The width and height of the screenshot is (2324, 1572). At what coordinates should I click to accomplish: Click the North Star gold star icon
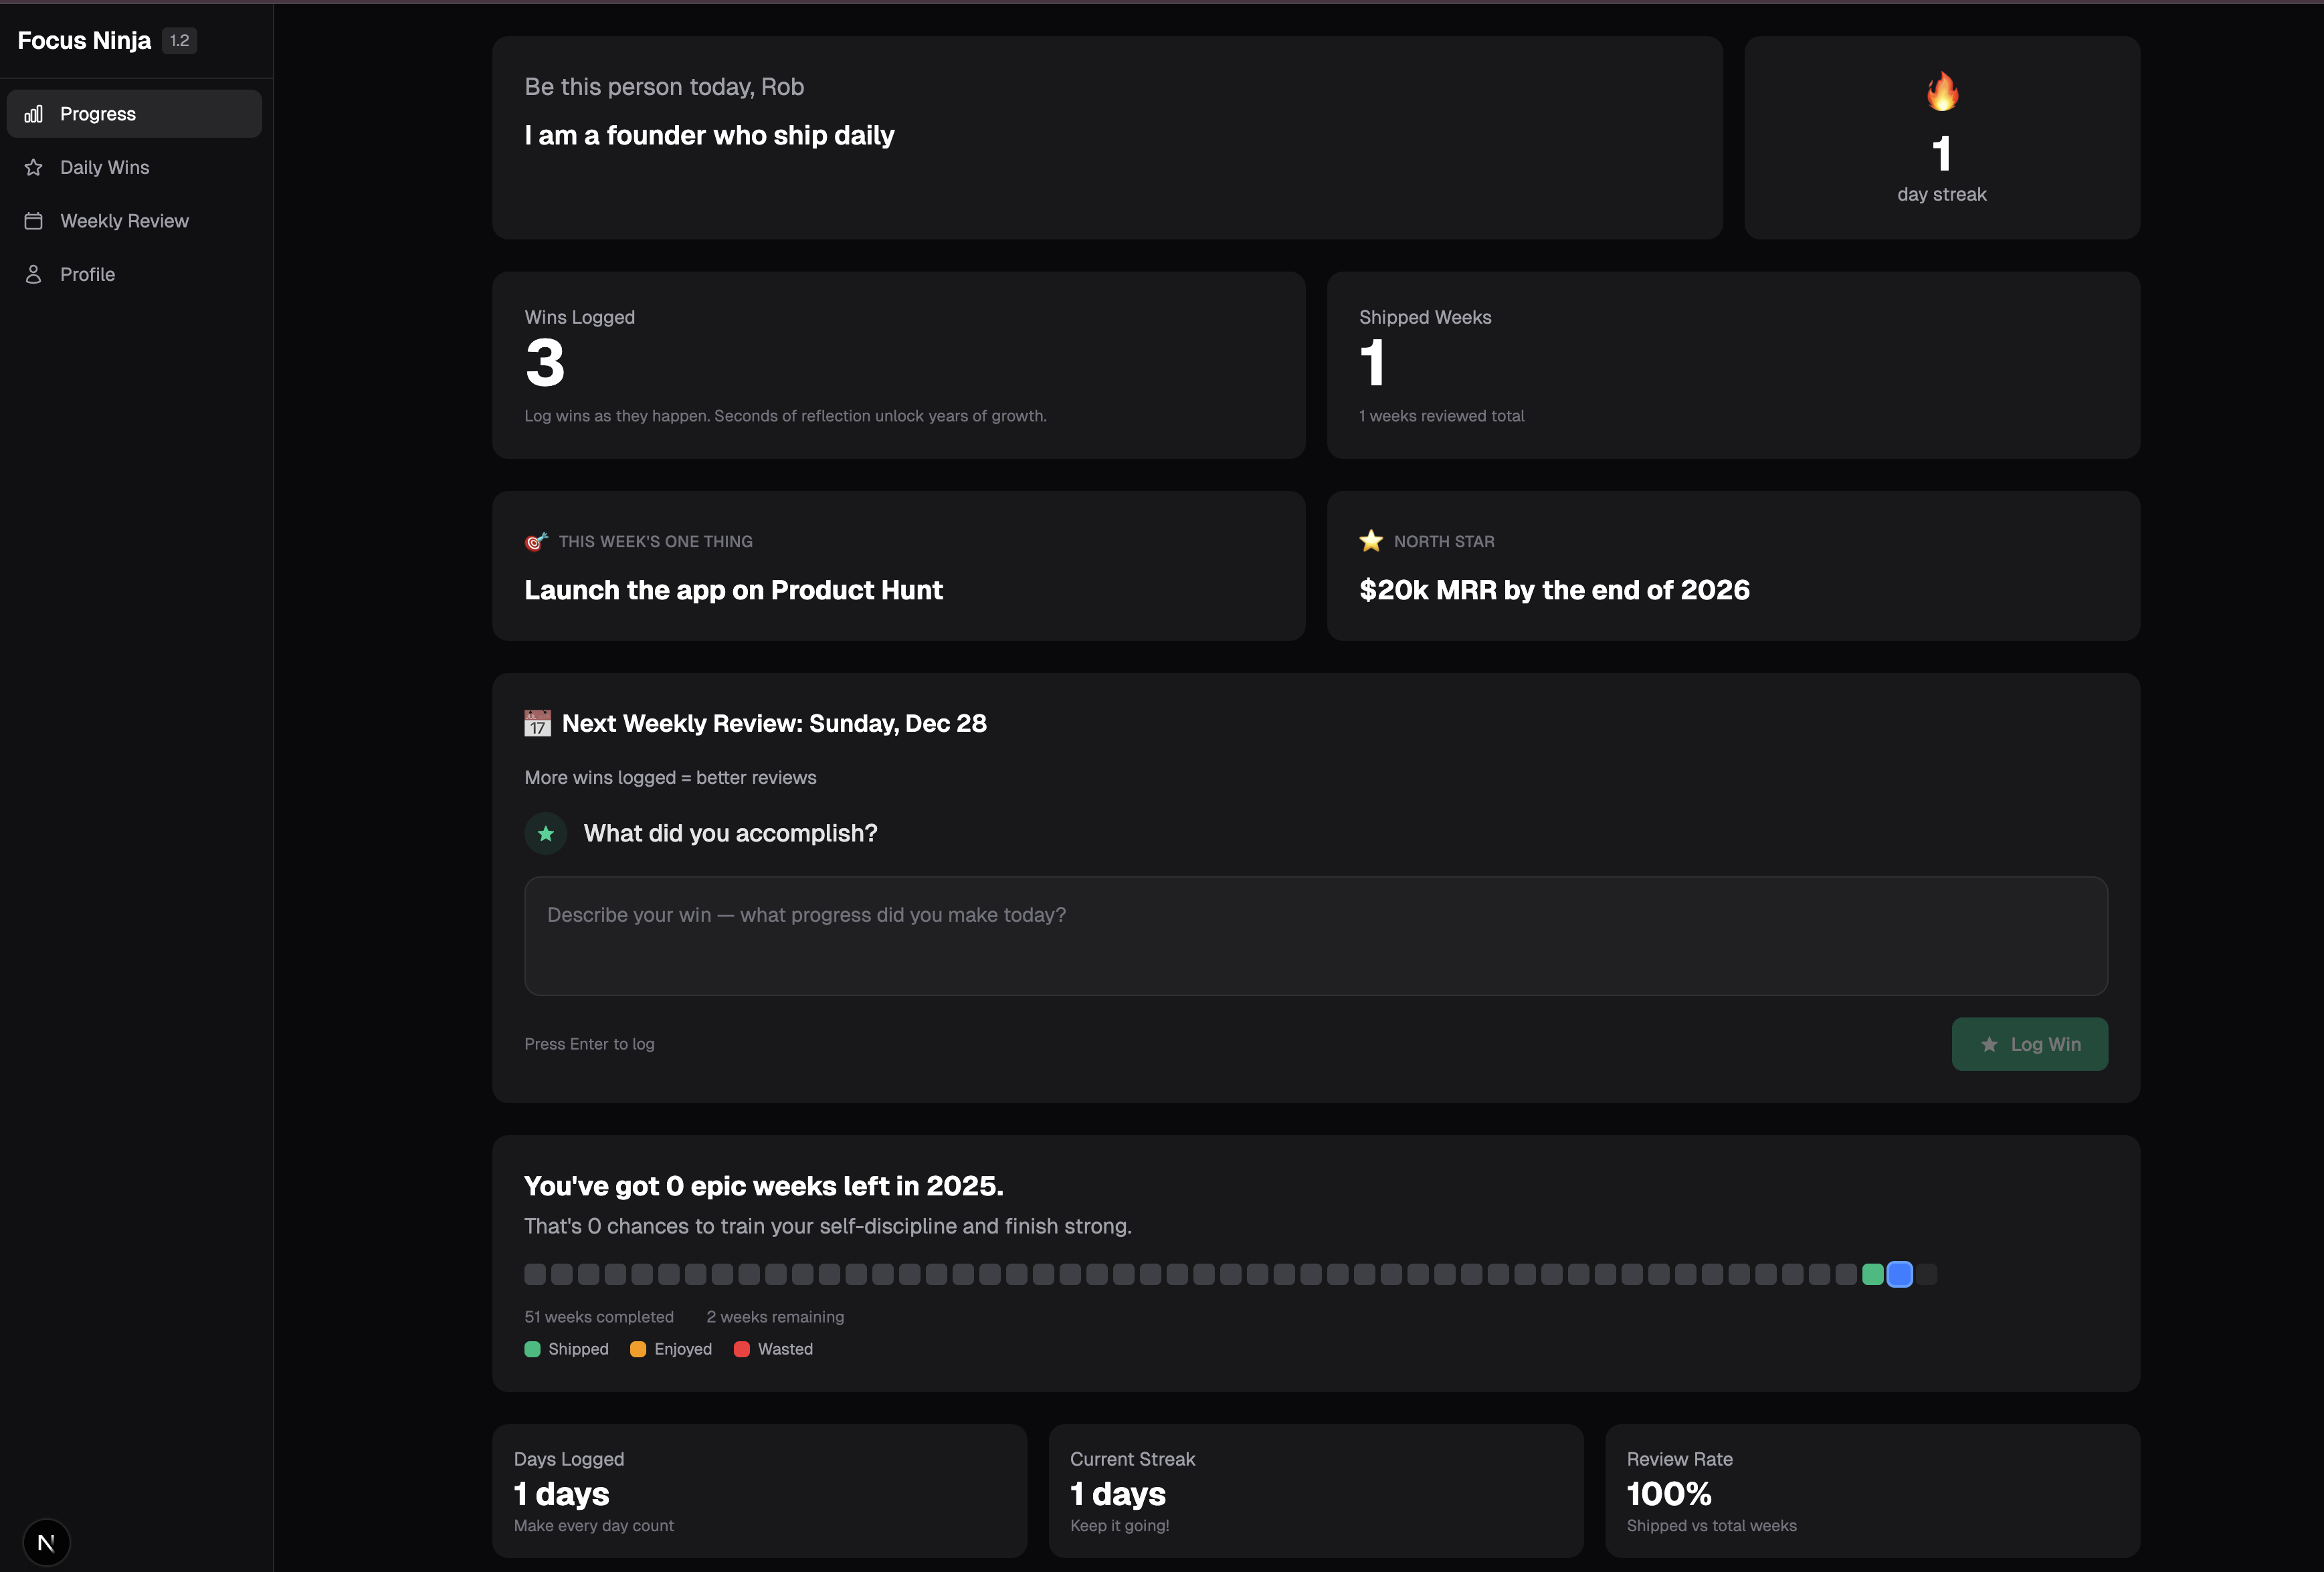(x=1370, y=540)
